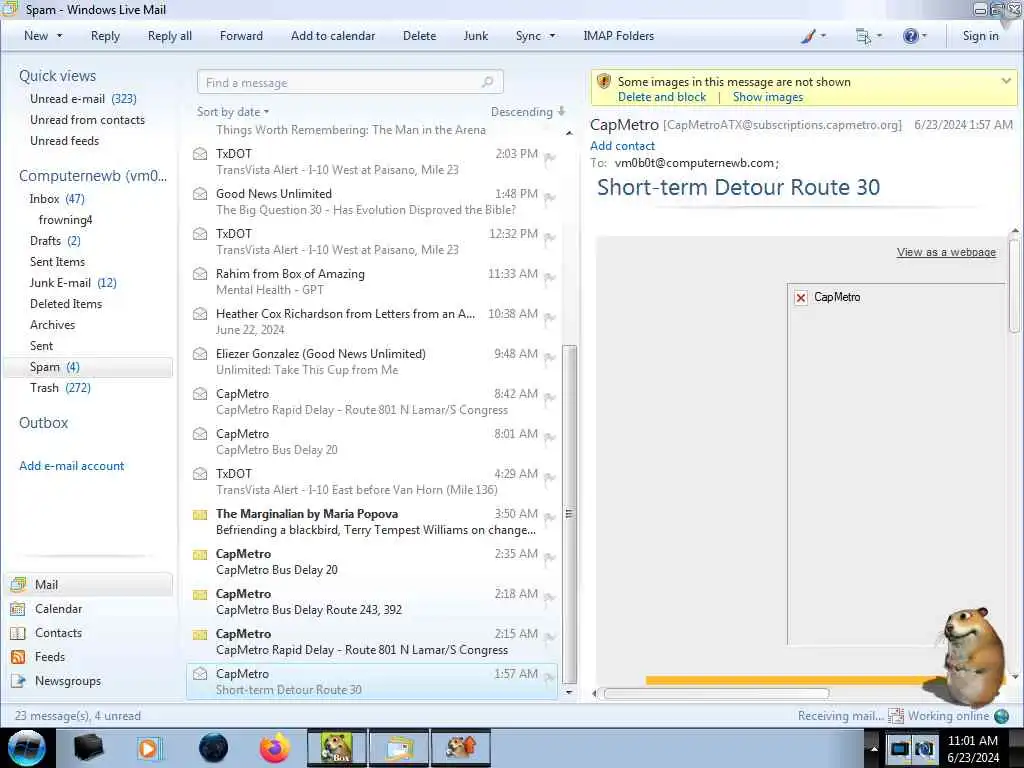
Task: Click the Contacts shortcut icon
Action: [18, 633]
